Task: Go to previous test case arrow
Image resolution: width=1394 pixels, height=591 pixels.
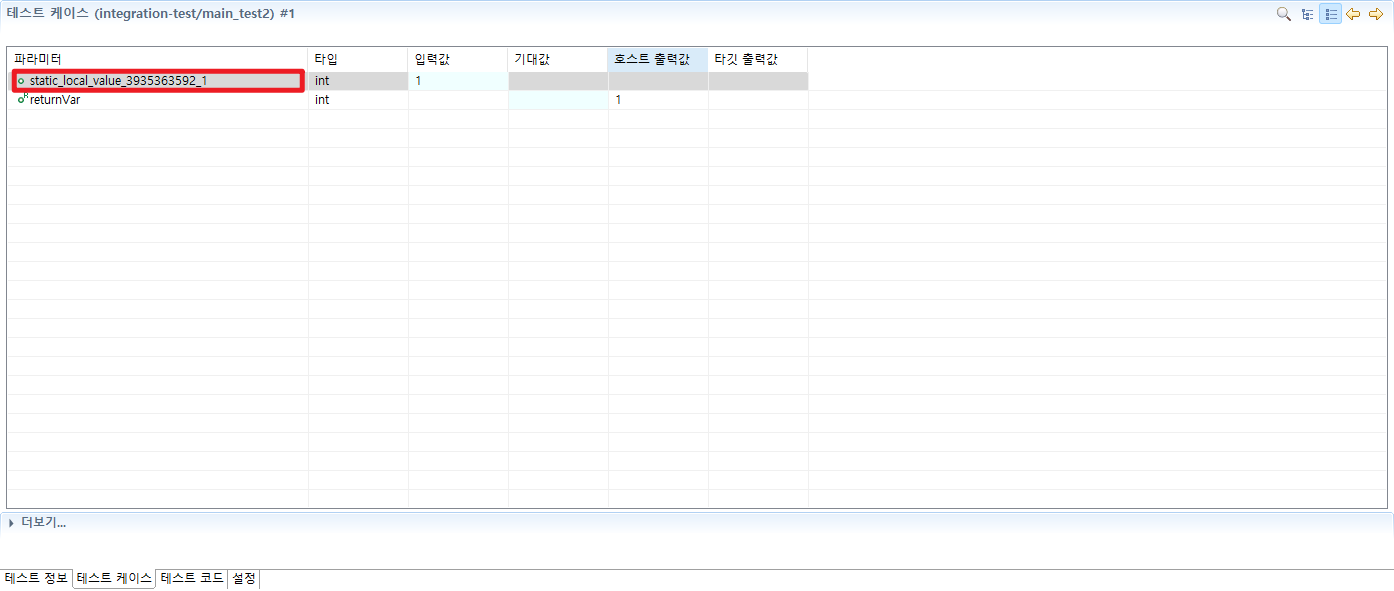Action: click(x=1353, y=14)
